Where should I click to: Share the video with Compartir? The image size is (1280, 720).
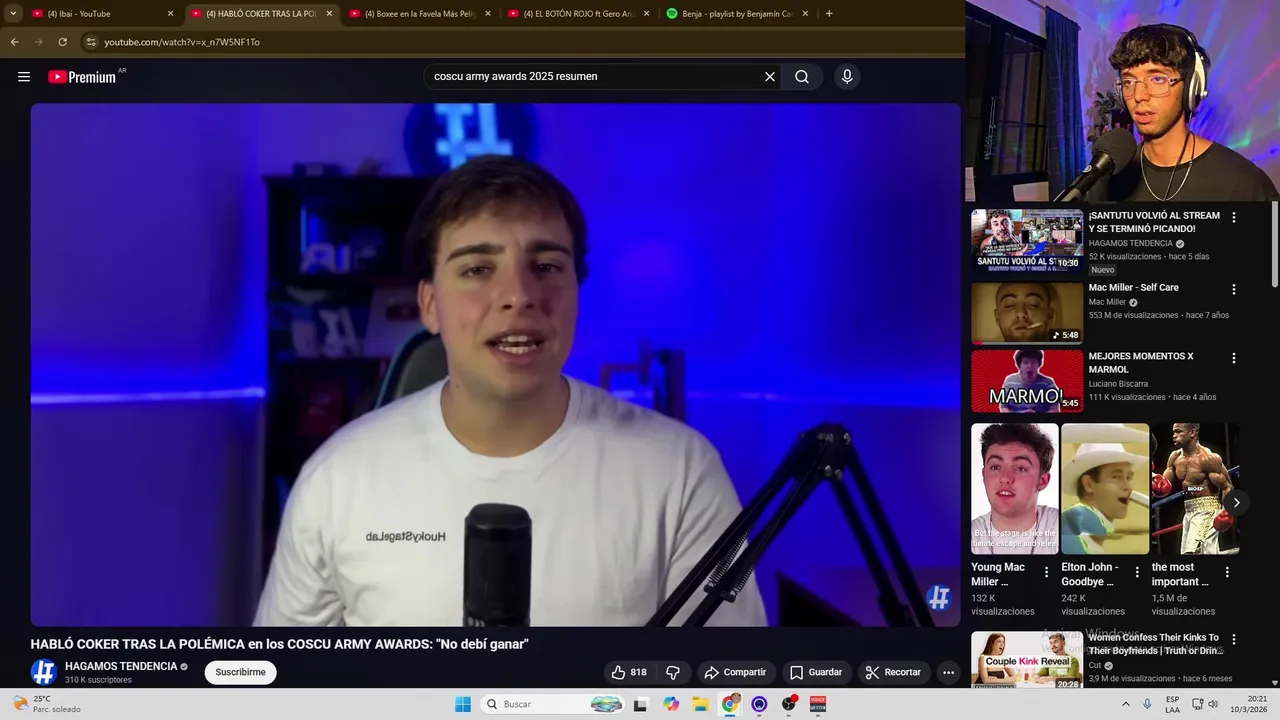pyautogui.click(x=735, y=672)
